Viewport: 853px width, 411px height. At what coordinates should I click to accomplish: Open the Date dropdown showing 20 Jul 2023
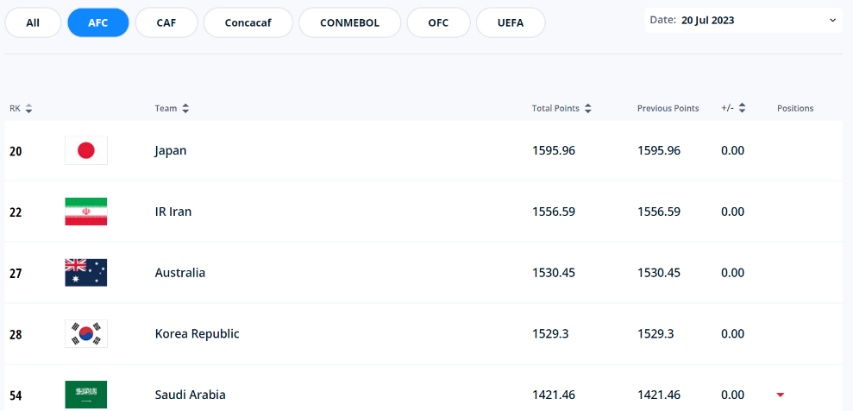coord(743,20)
